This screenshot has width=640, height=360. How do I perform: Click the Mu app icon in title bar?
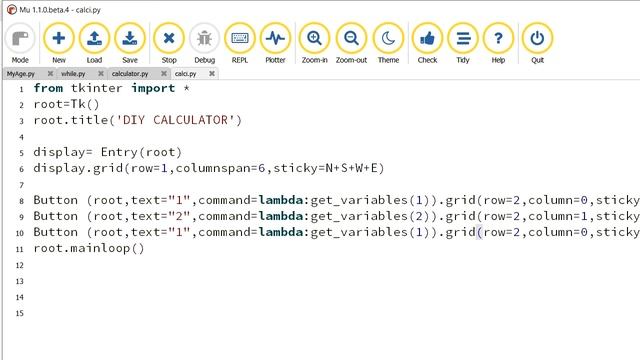pyautogui.click(x=11, y=9)
